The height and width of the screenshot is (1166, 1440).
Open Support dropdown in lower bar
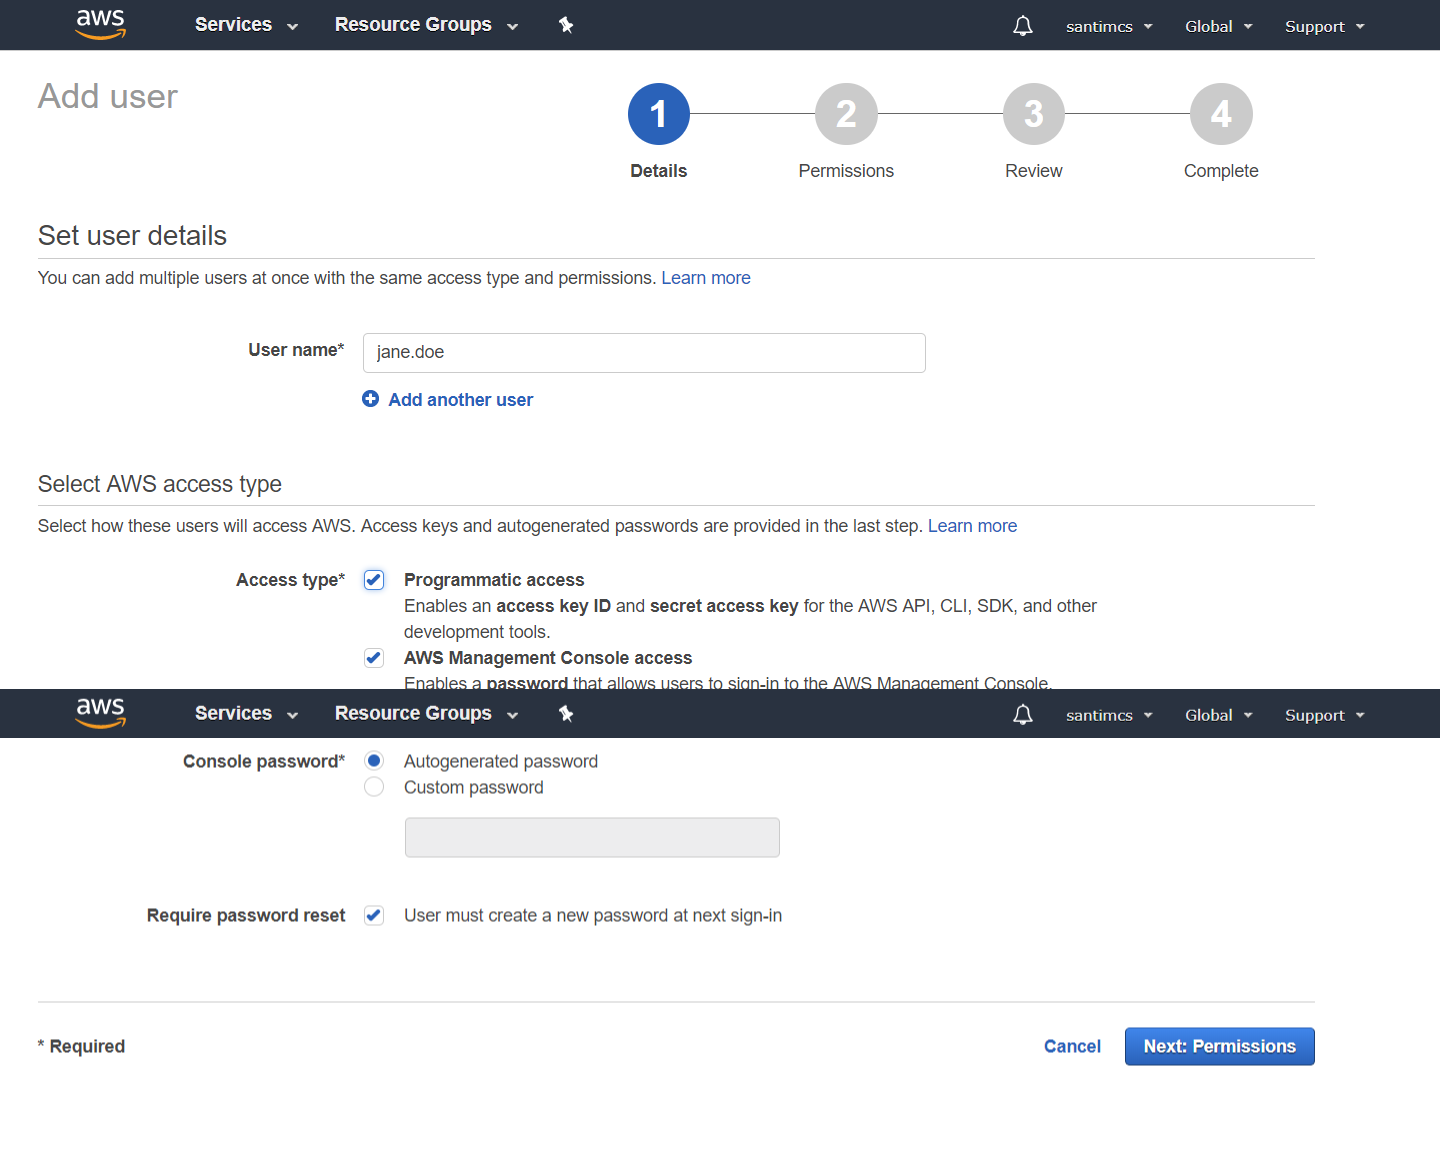coord(1325,716)
